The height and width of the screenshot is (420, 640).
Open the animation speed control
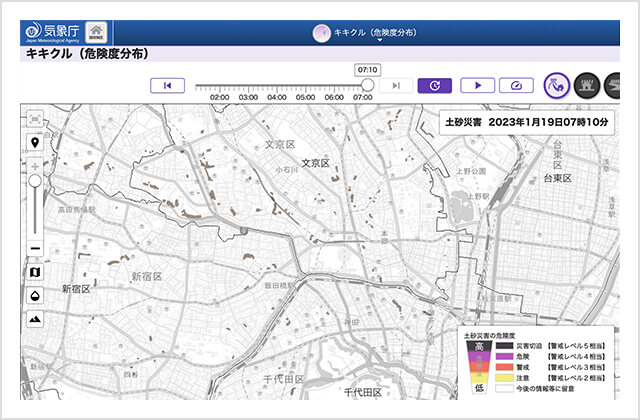click(516, 86)
